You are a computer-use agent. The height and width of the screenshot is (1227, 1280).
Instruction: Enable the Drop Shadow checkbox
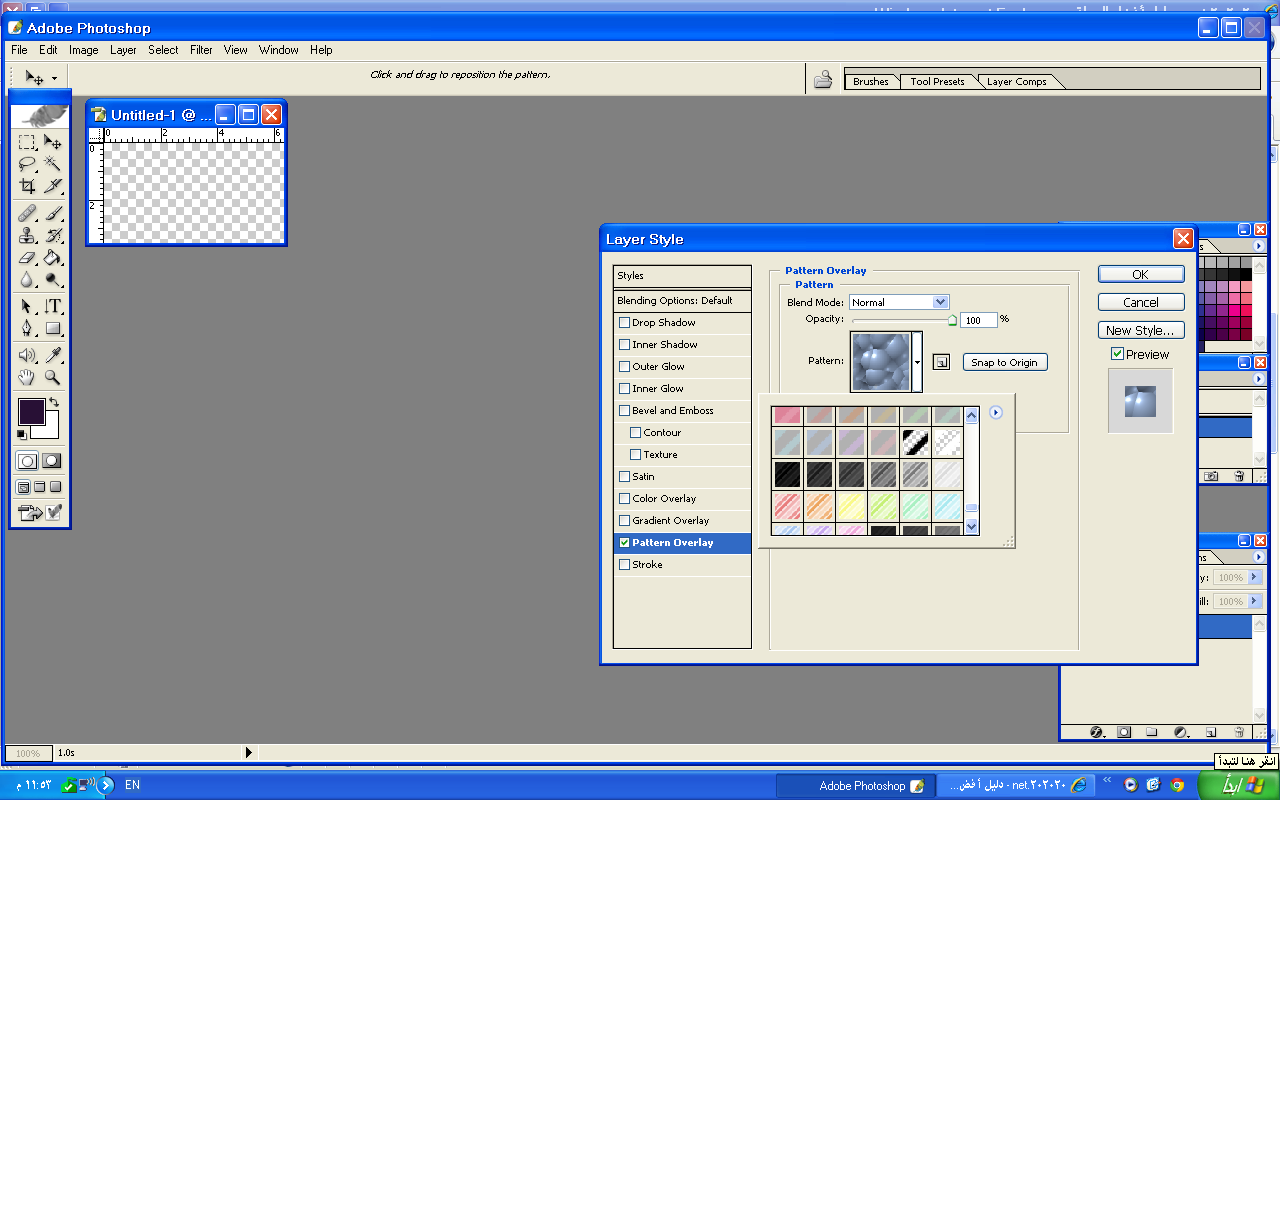(625, 323)
